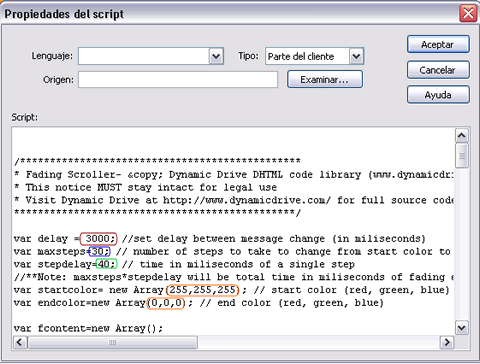Click the vertical scrollbar up arrow
The width and height of the screenshot is (480, 364).
point(462,135)
